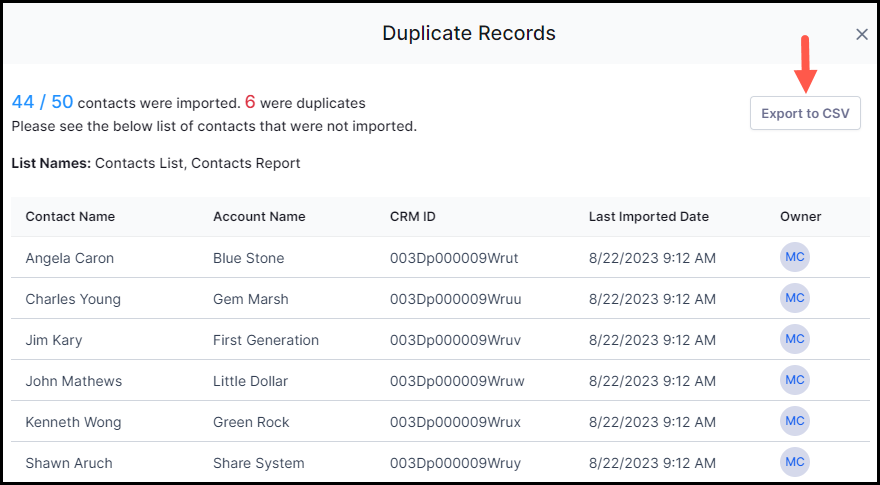Screen dimensions: 880x485
Task: Select the Gem Marsh account name
Action: (x=251, y=299)
